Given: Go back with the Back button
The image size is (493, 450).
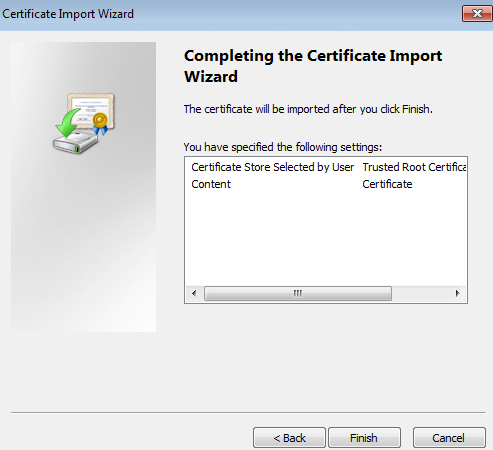Looking at the screenshot, I should [x=289, y=437].
